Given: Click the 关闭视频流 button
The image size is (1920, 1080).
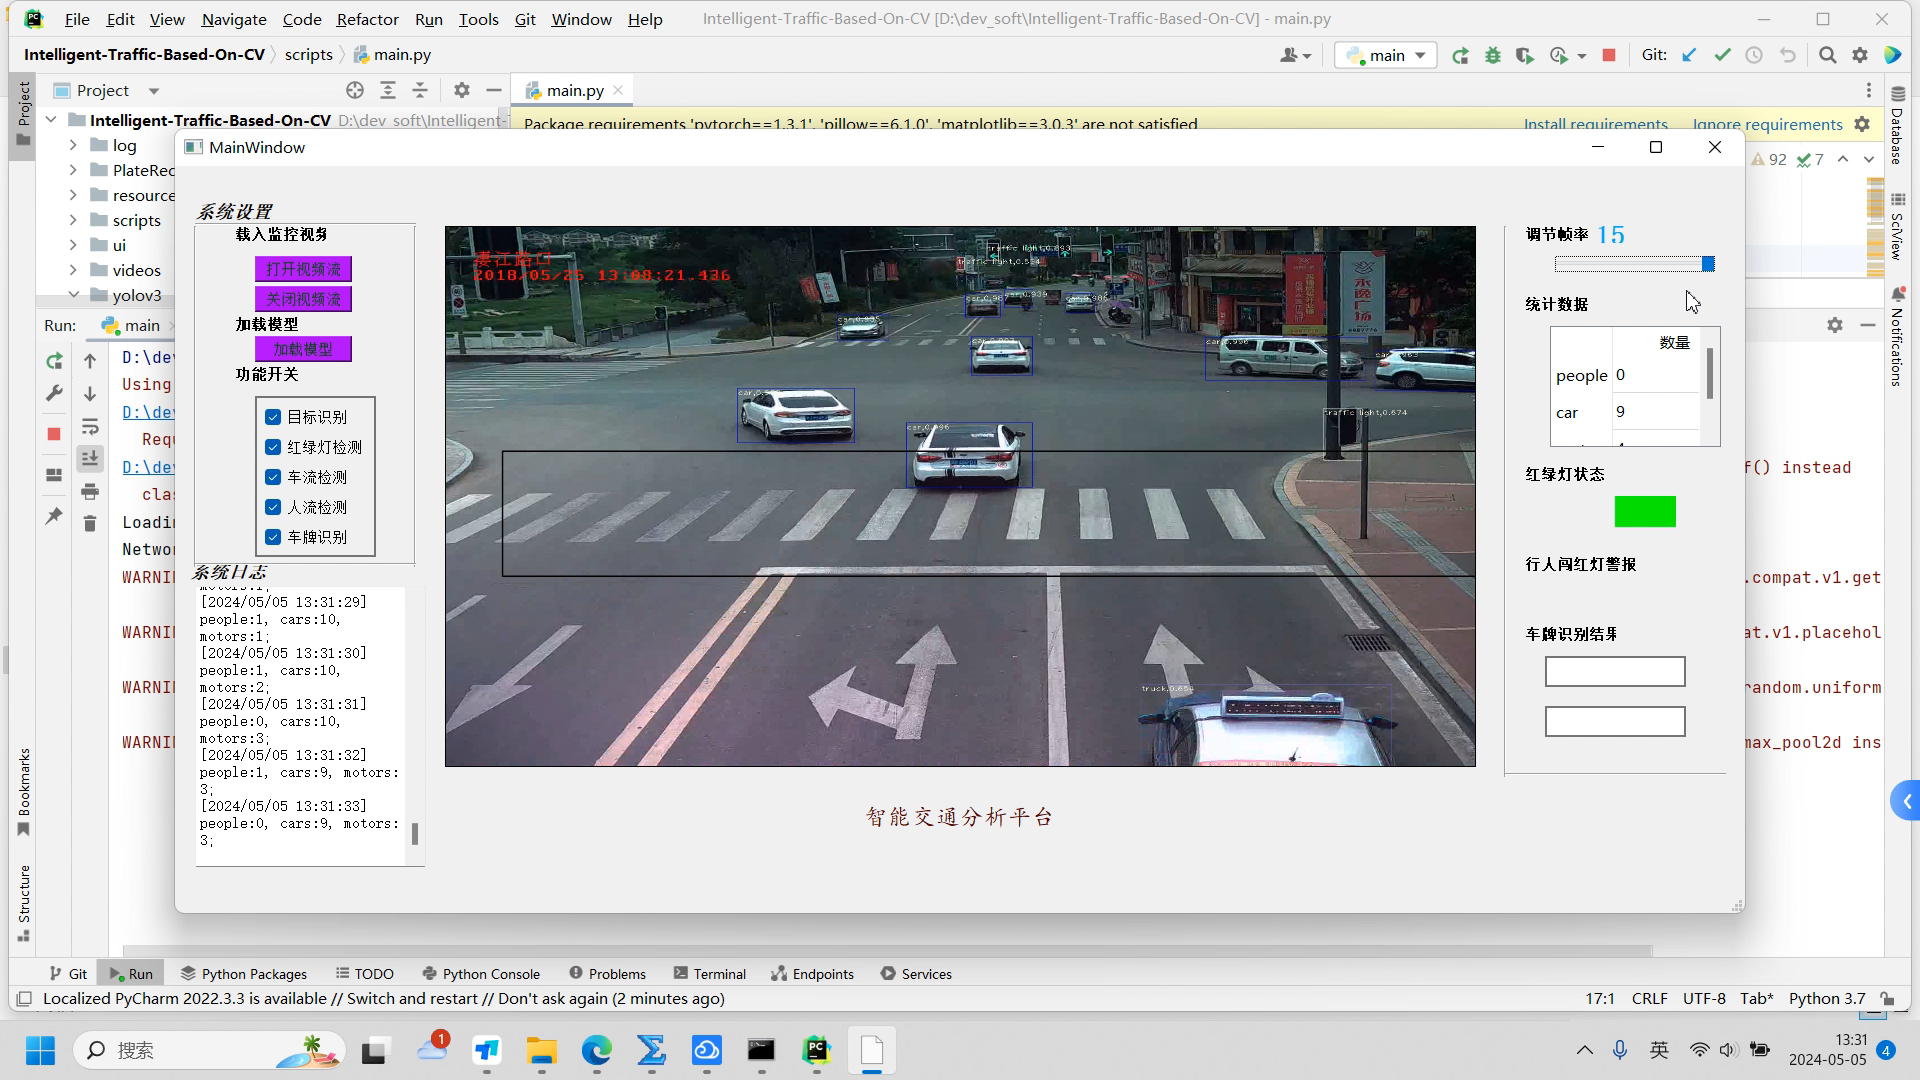Looking at the screenshot, I should pos(303,299).
